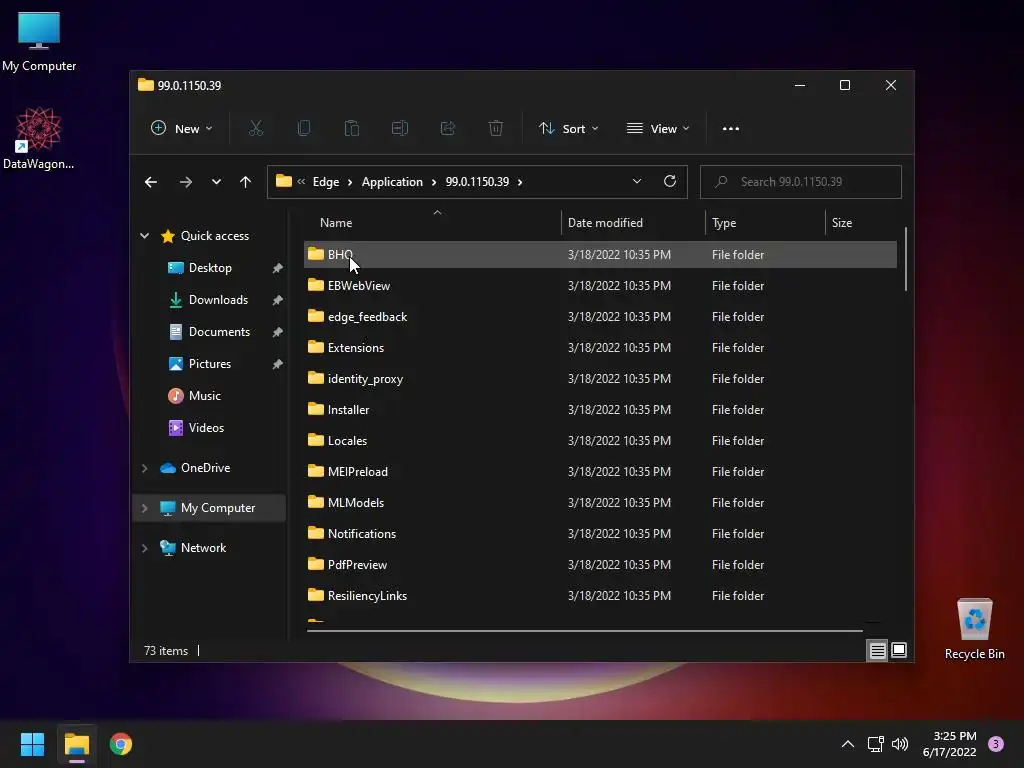Switch to details view layout icon
This screenshot has width=1024, height=768.
877,650
